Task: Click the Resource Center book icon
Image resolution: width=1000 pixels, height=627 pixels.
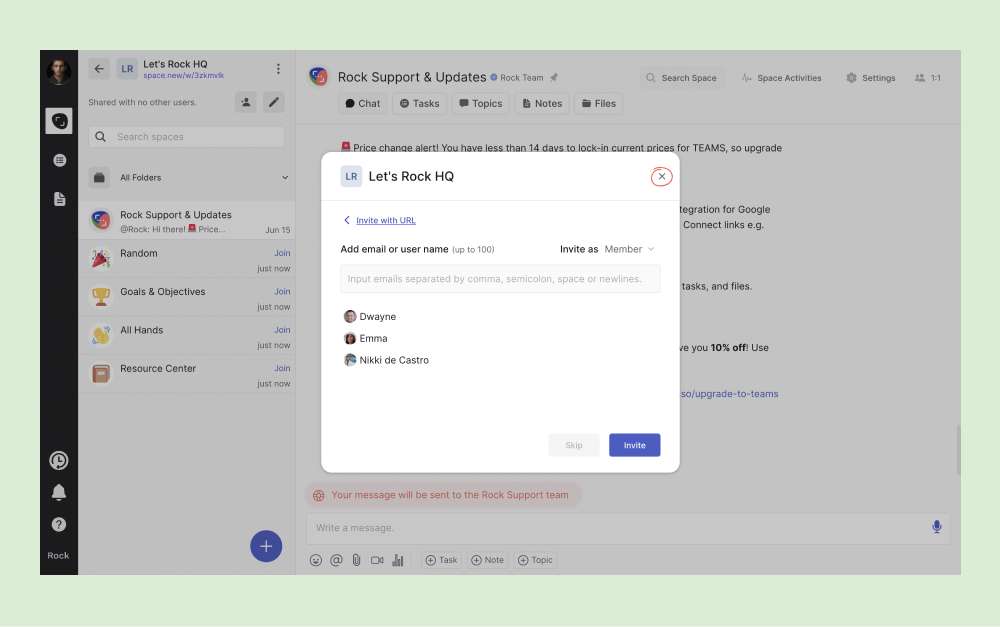Action: point(101,373)
